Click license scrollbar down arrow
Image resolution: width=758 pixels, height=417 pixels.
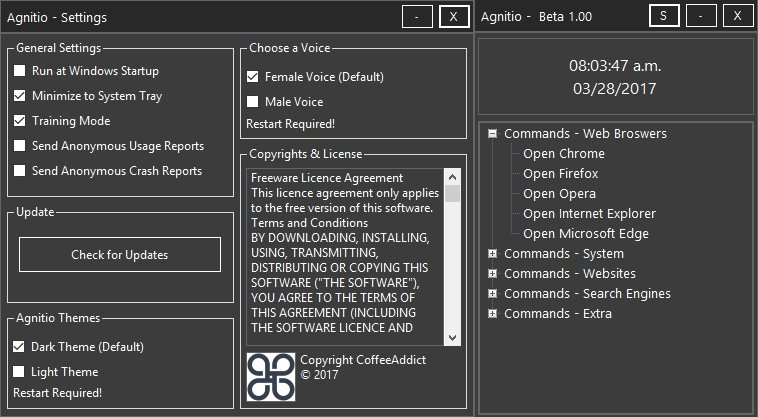point(452,337)
